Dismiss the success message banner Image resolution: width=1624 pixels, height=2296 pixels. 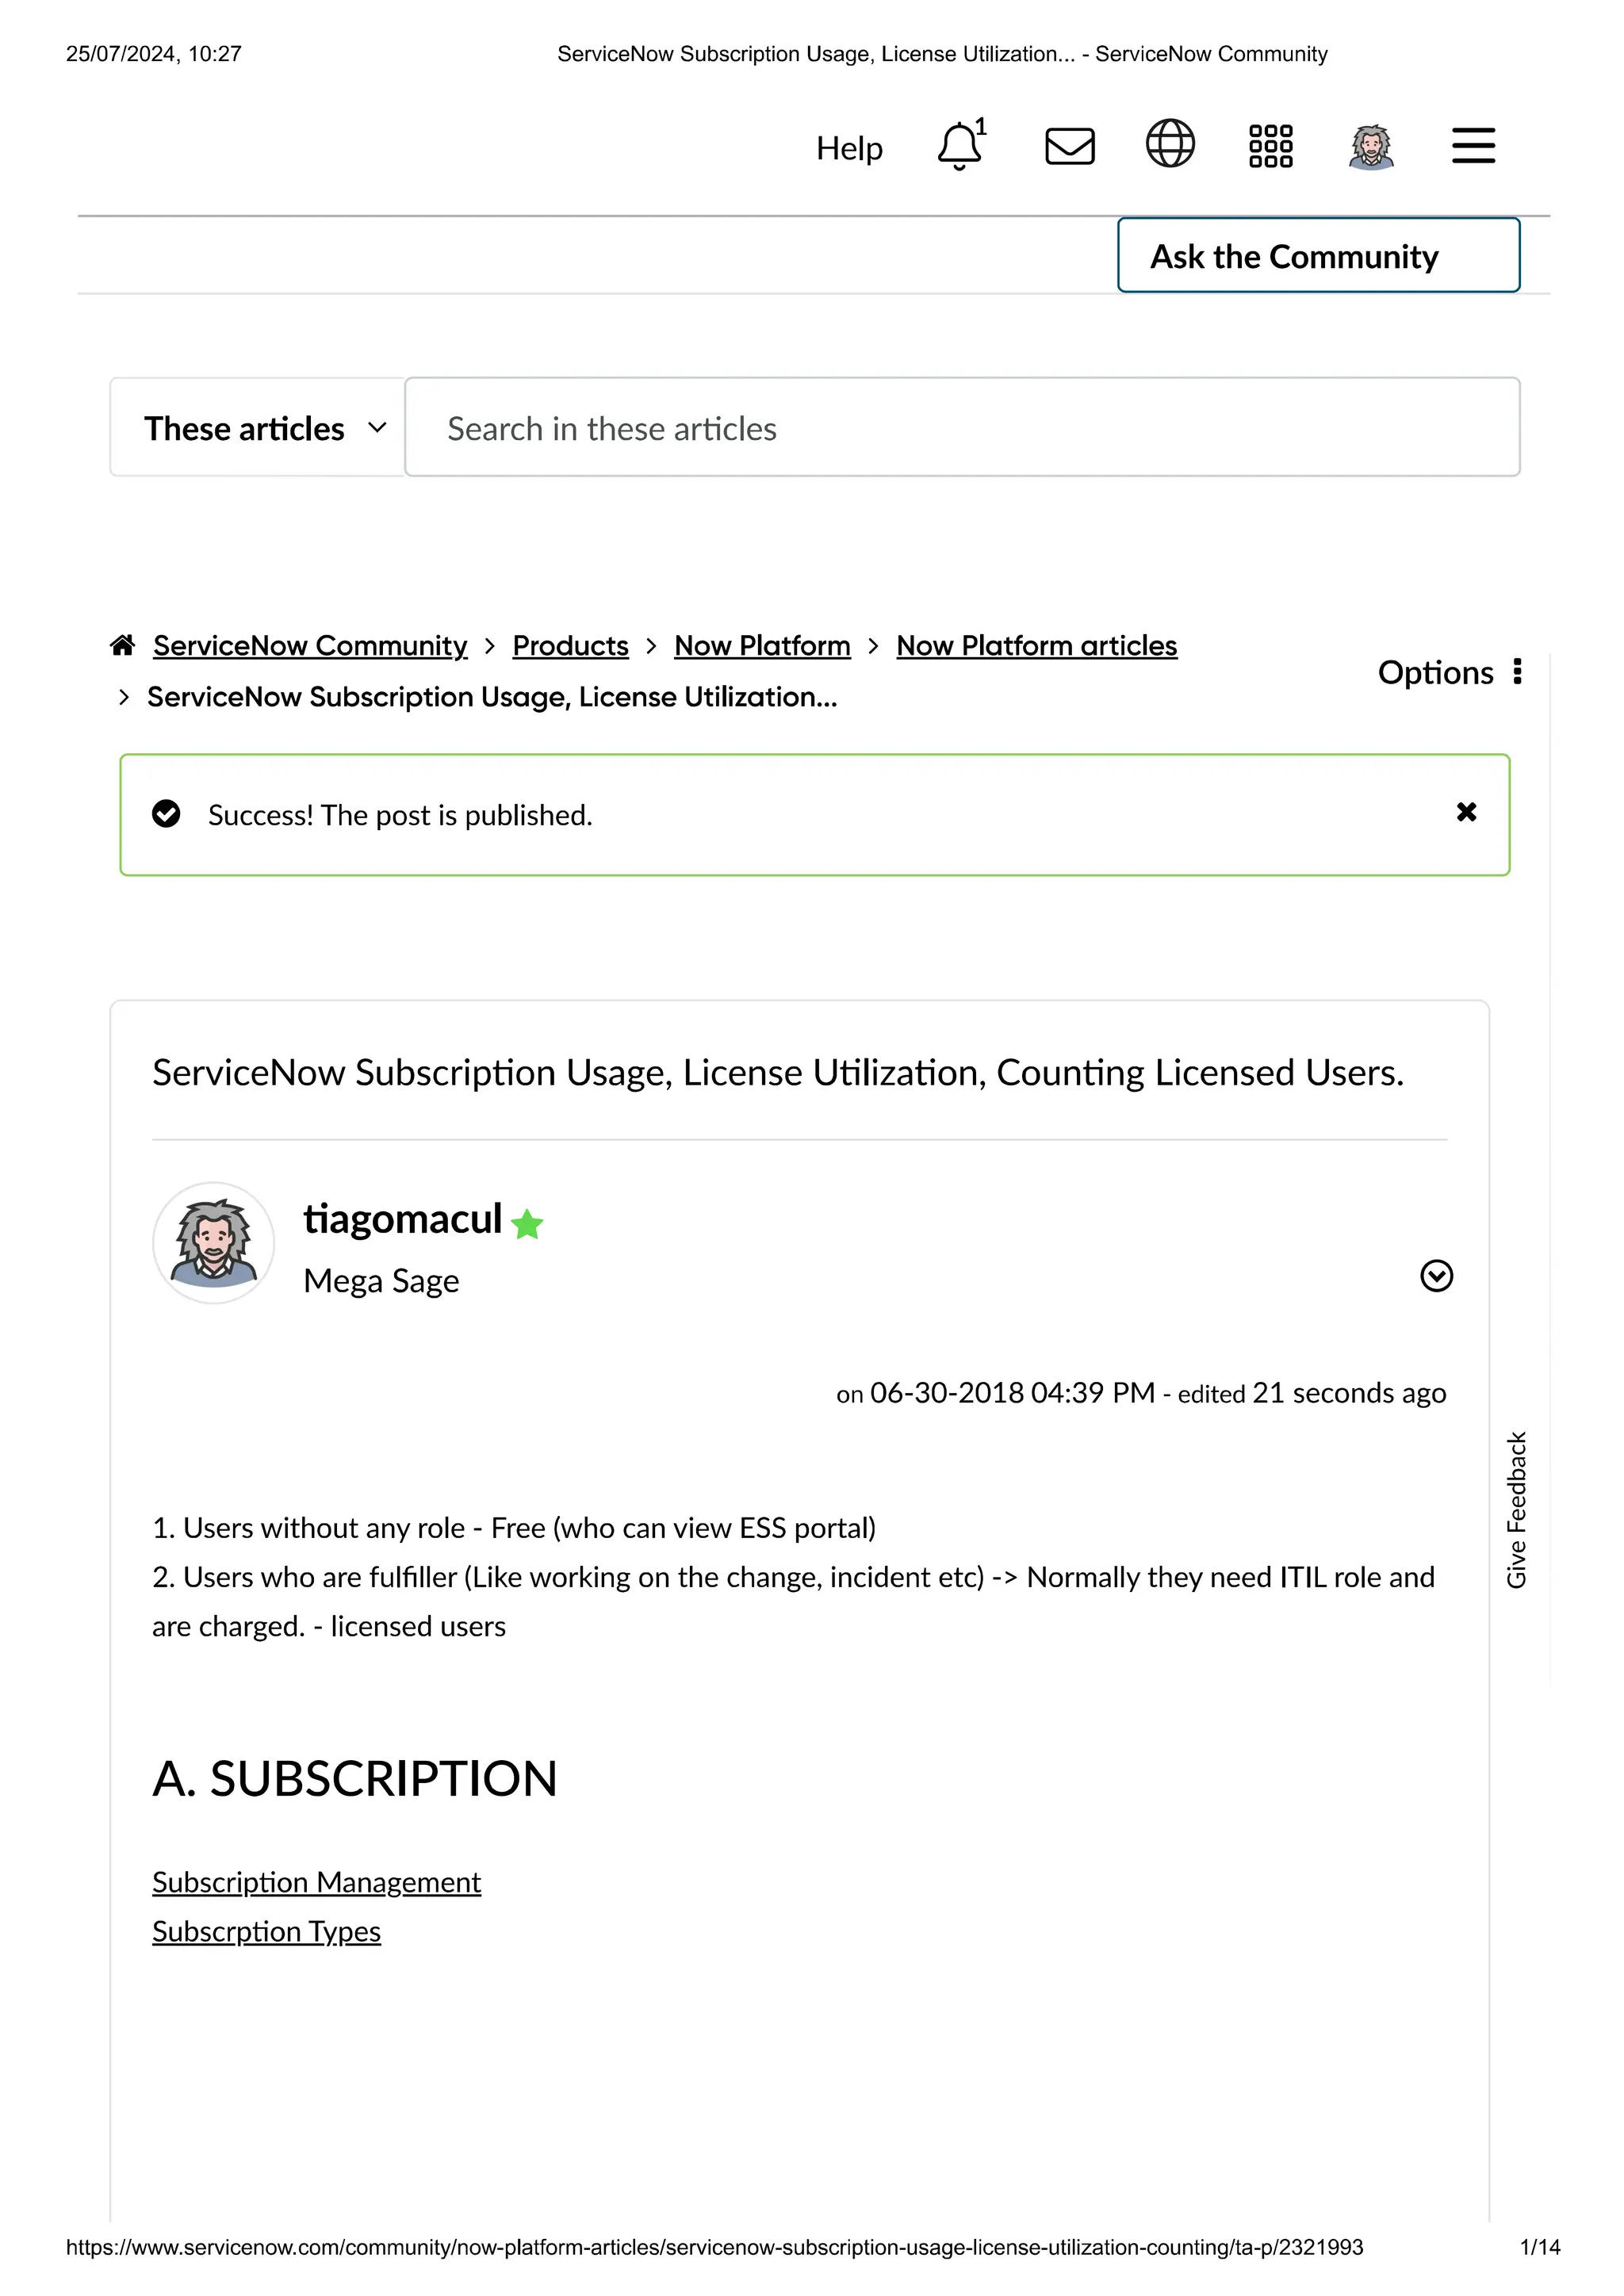(x=1467, y=812)
